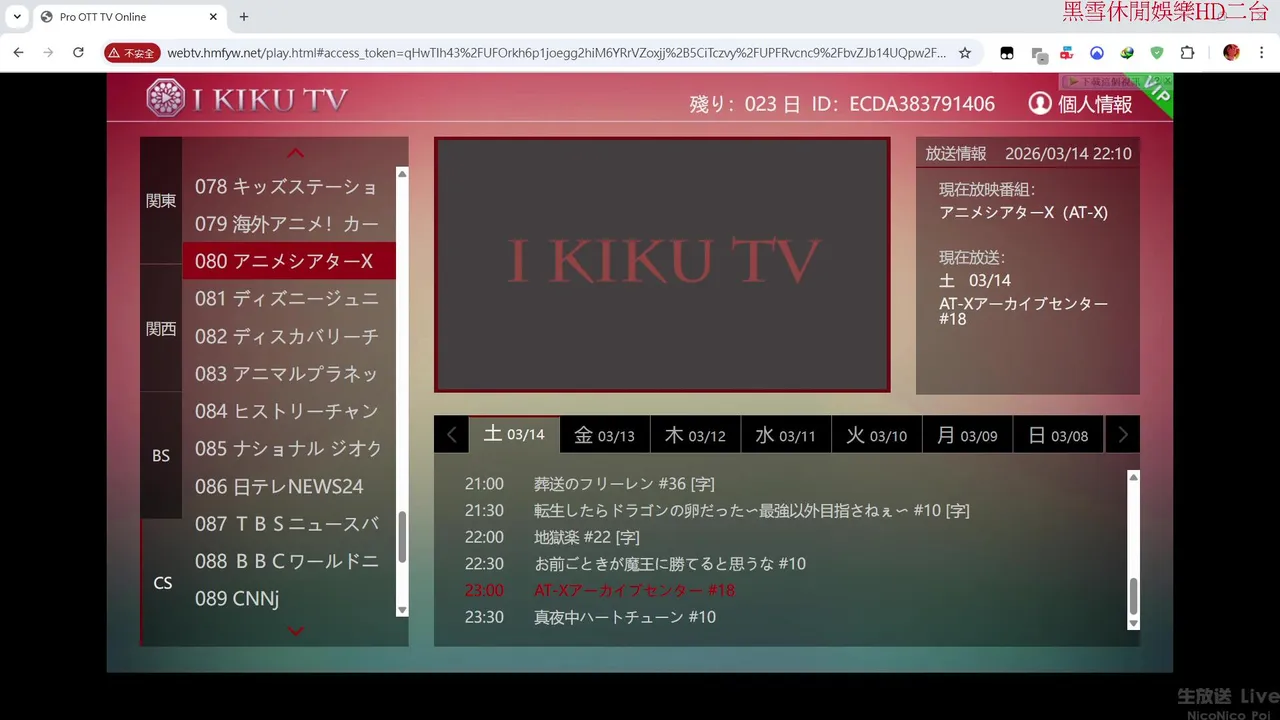Screen dimensions: 1280x720
Task: Select channel 082 ディスカバリーチャンネル
Action: point(289,336)
